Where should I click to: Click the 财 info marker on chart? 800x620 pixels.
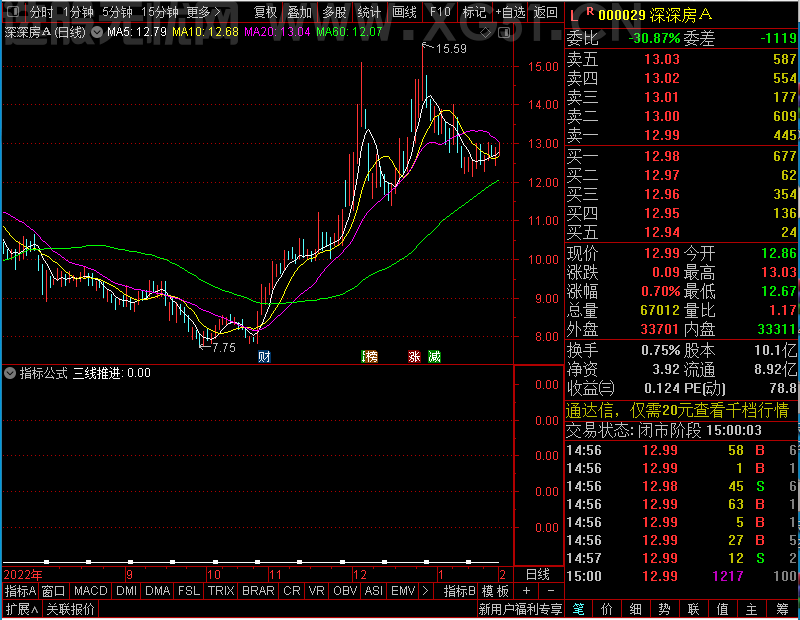point(264,356)
